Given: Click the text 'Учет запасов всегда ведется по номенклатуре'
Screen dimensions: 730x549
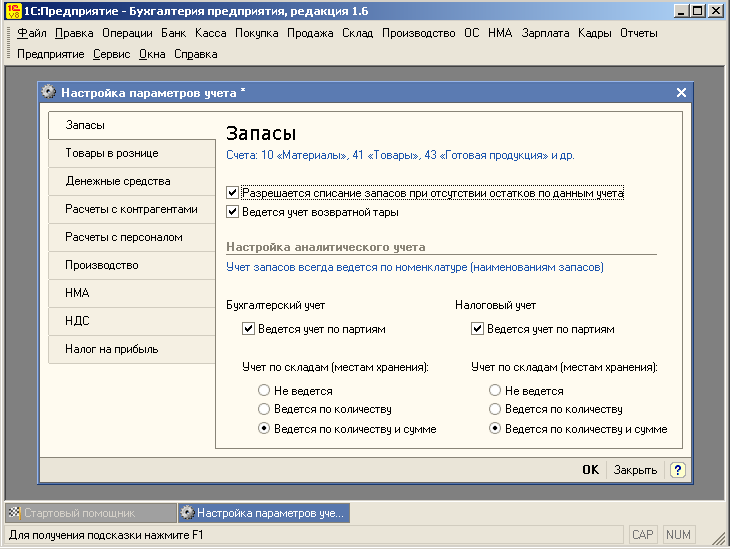Looking at the screenshot, I should (415, 267).
